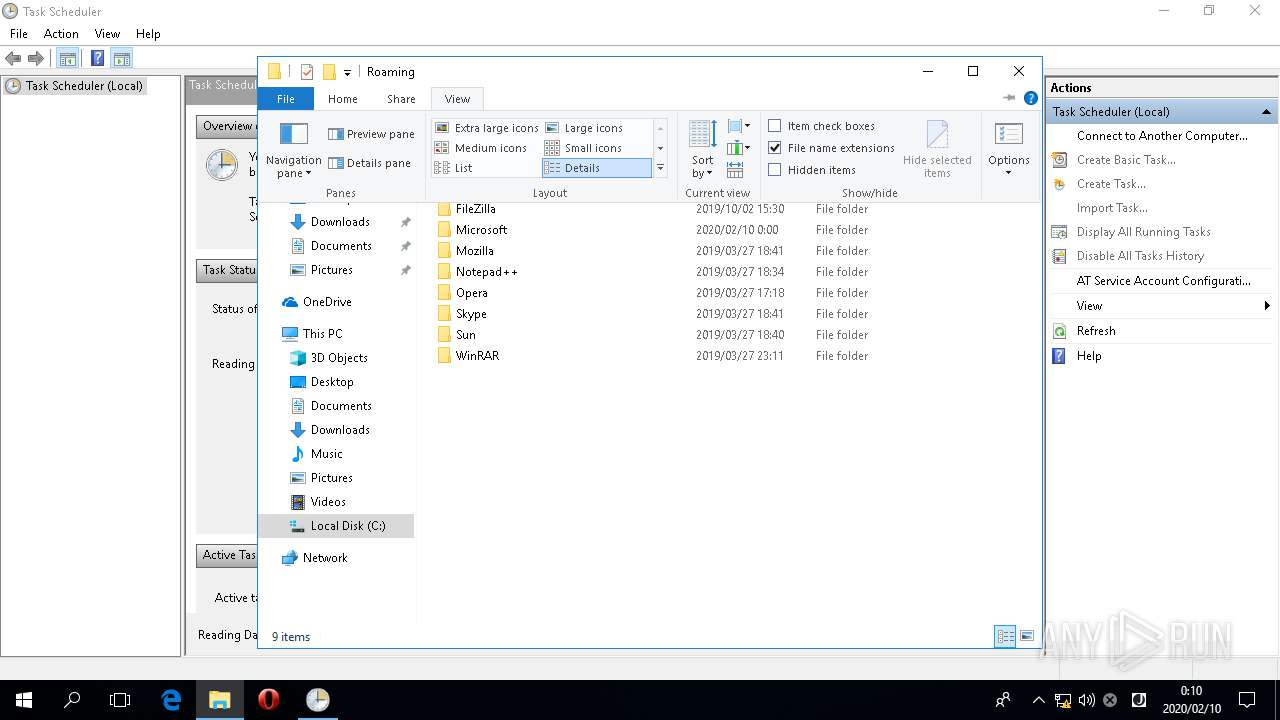Click Disable All Tasks History action
The image size is (1280, 720).
point(1140,256)
